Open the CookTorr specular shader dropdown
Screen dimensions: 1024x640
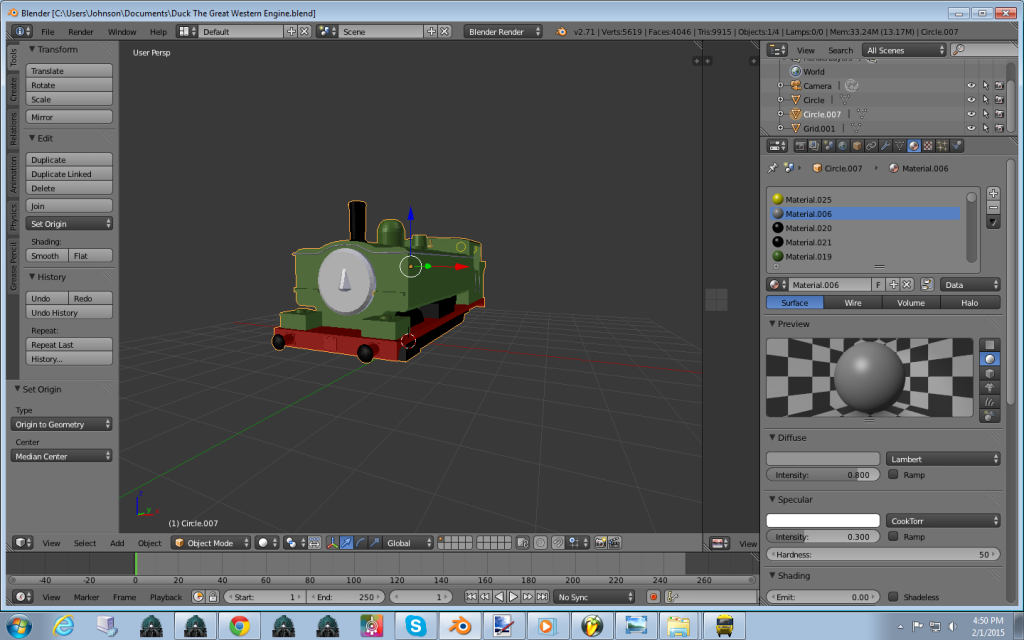[x=943, y=521]
